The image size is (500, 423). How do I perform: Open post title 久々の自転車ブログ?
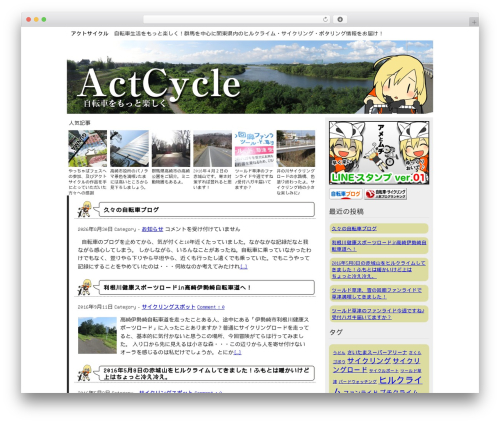(131, 210)
